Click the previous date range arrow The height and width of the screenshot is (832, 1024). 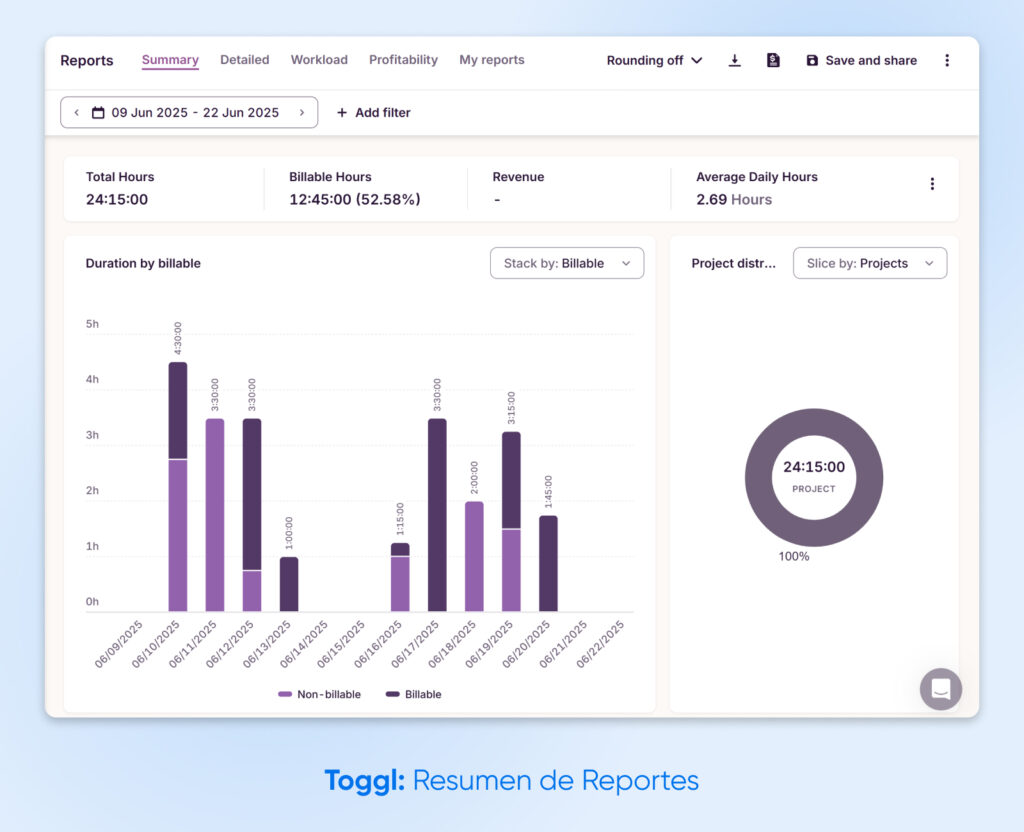tap(76, 112)
